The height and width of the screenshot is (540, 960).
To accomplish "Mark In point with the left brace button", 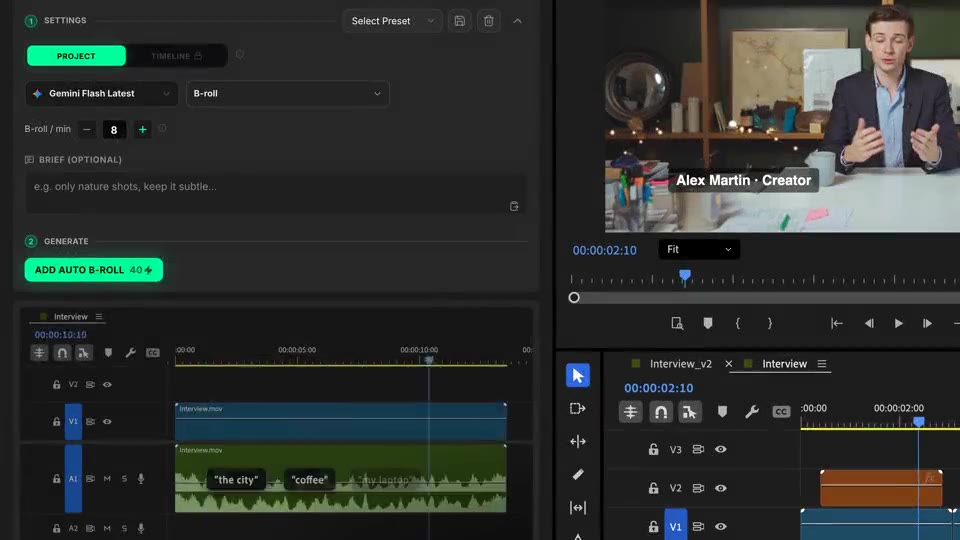I will [738, 323].
